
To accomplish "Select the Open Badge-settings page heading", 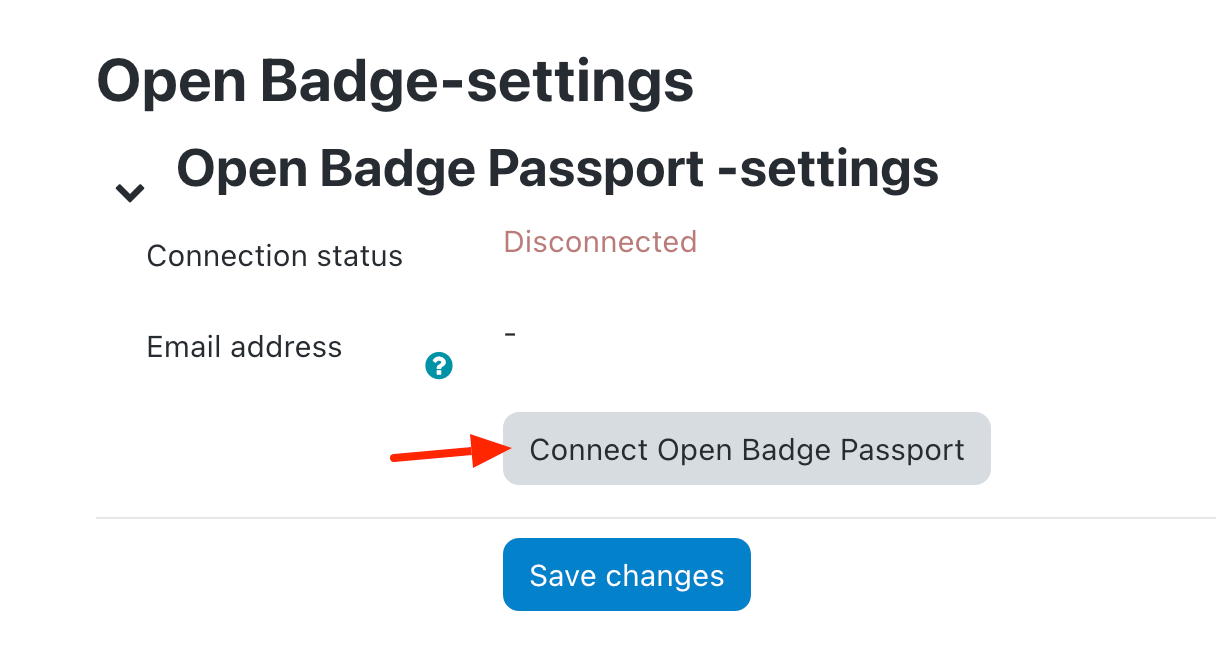I will (x=395, y=81).
